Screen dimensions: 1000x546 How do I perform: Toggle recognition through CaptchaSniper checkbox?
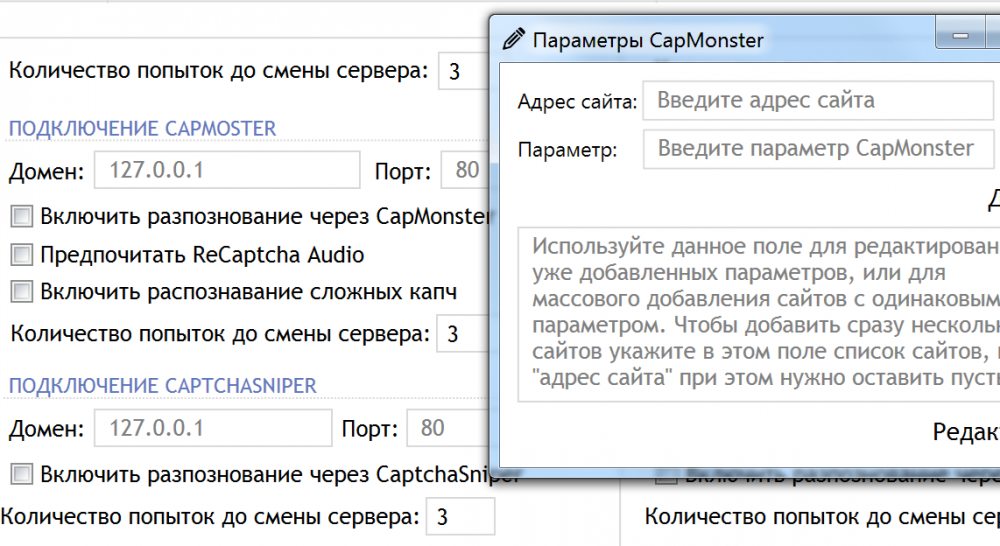pyautogui.click(x=21, y=474)
